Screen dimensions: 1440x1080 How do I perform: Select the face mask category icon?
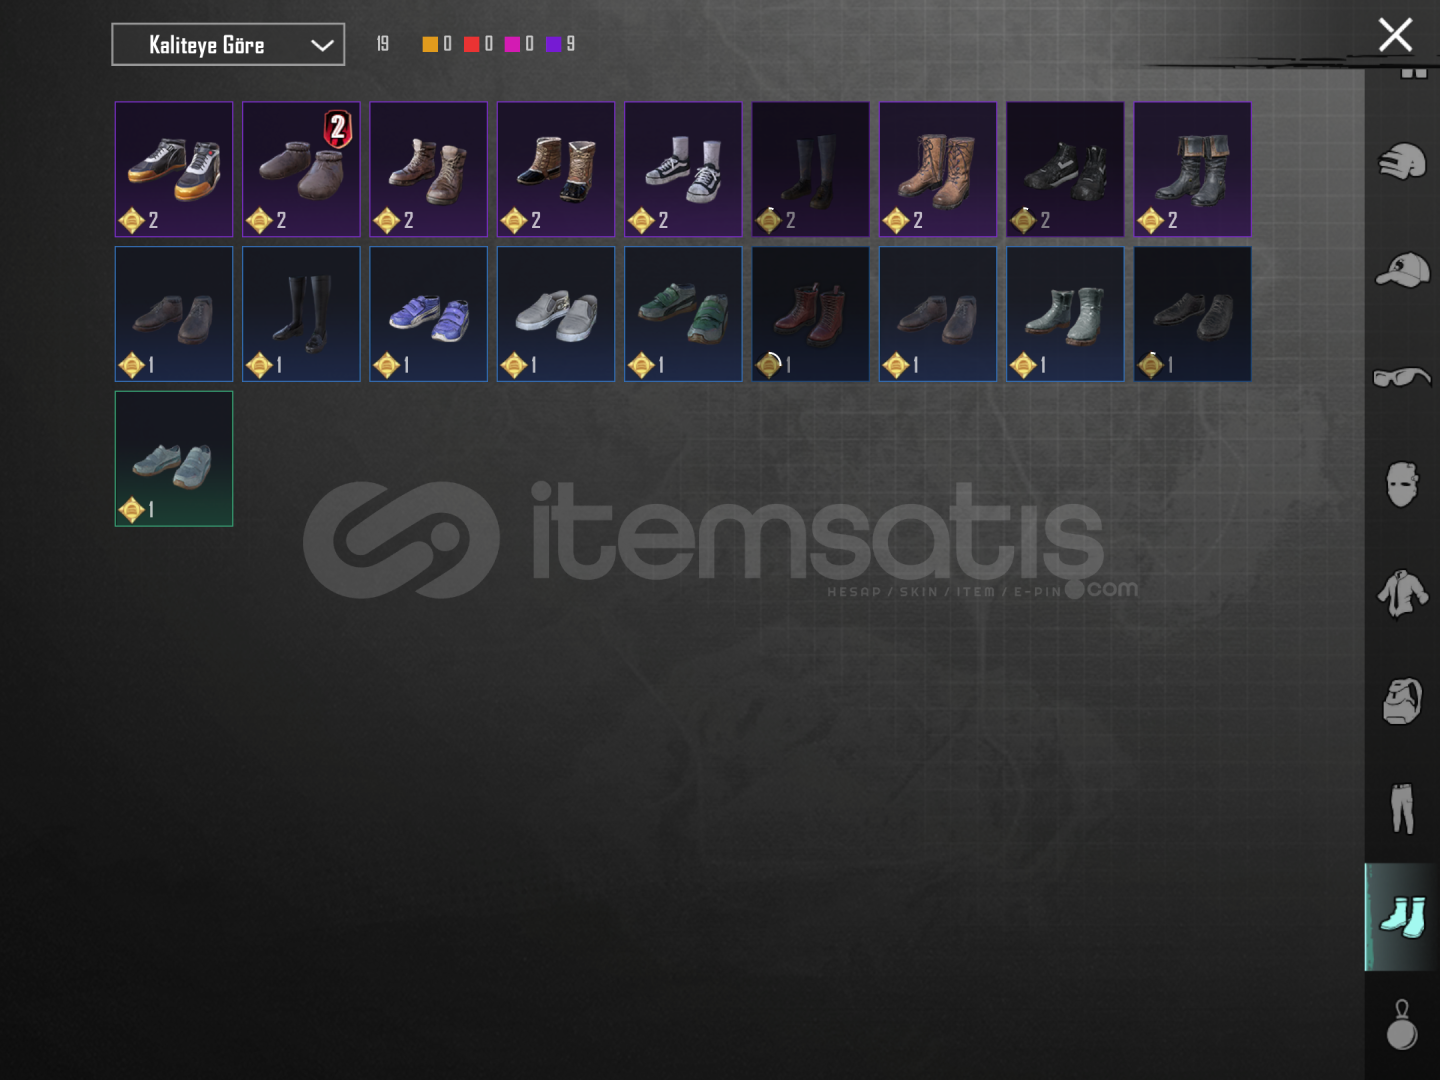1402,484
